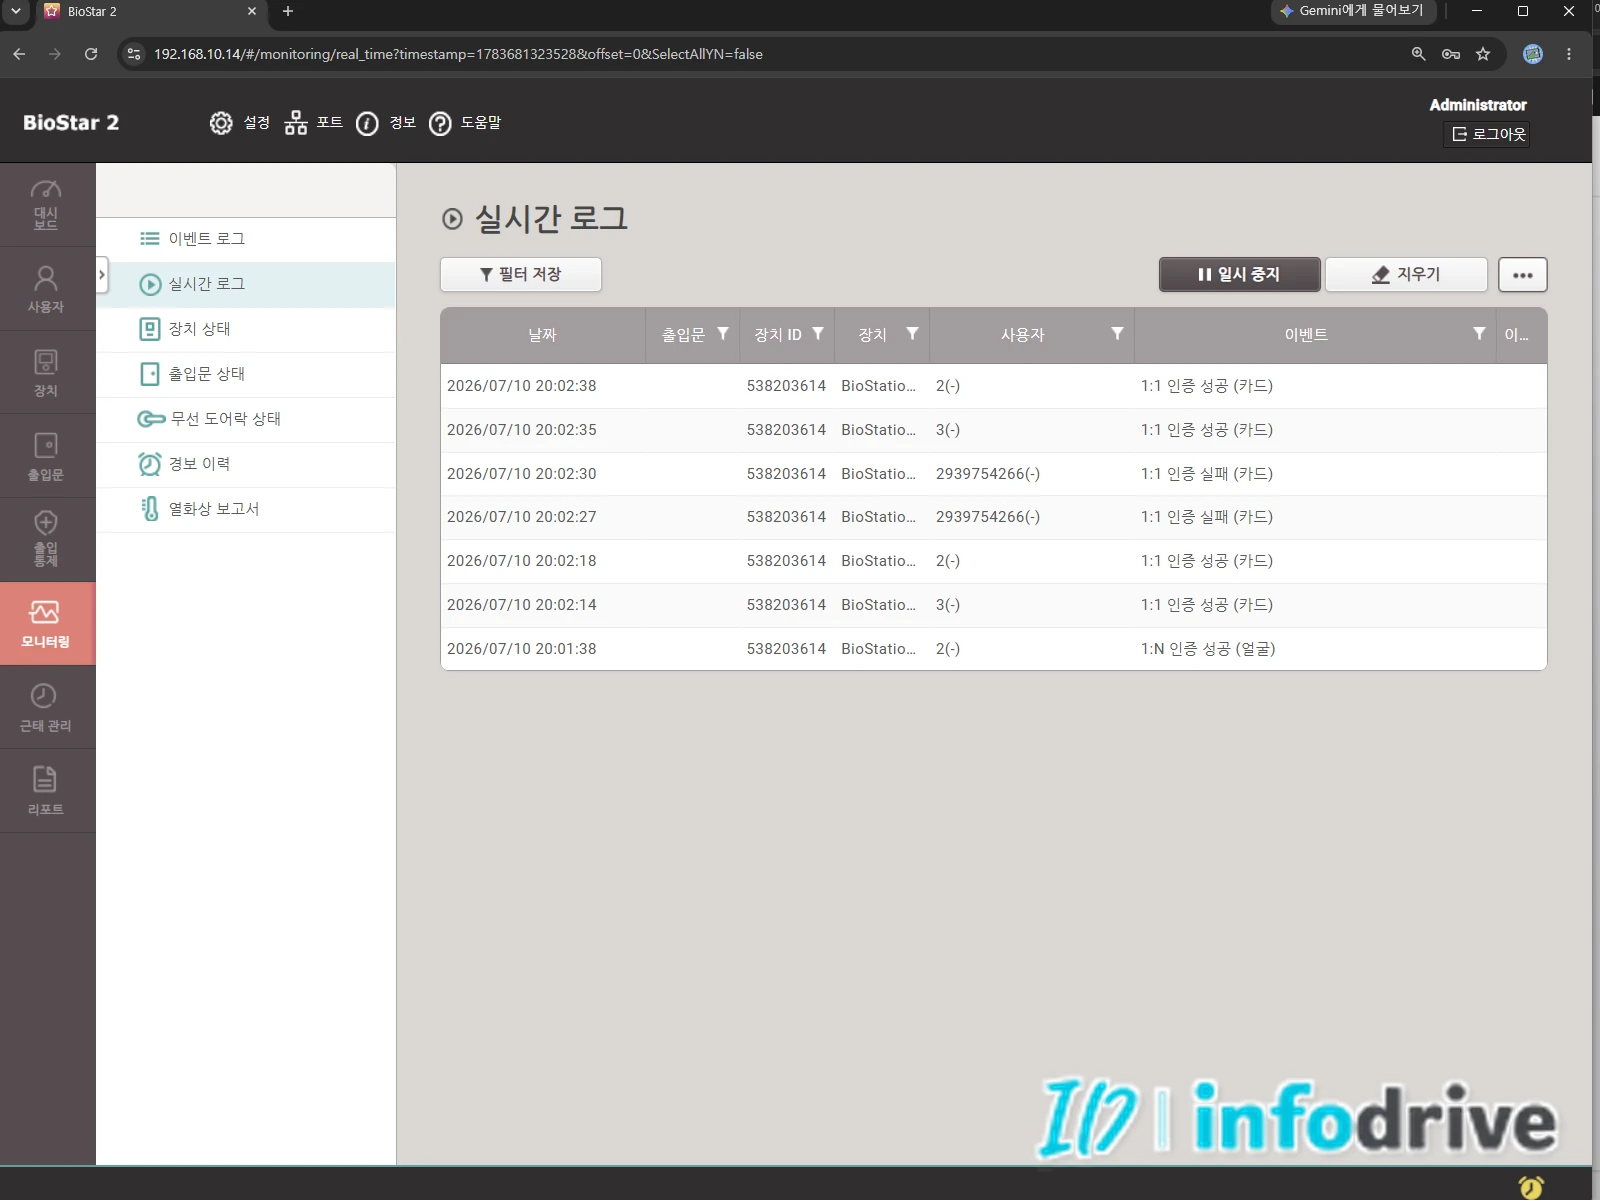Go to Dashboard in the sidebar
1600x1200 pixels.
[x=47, y=205]
